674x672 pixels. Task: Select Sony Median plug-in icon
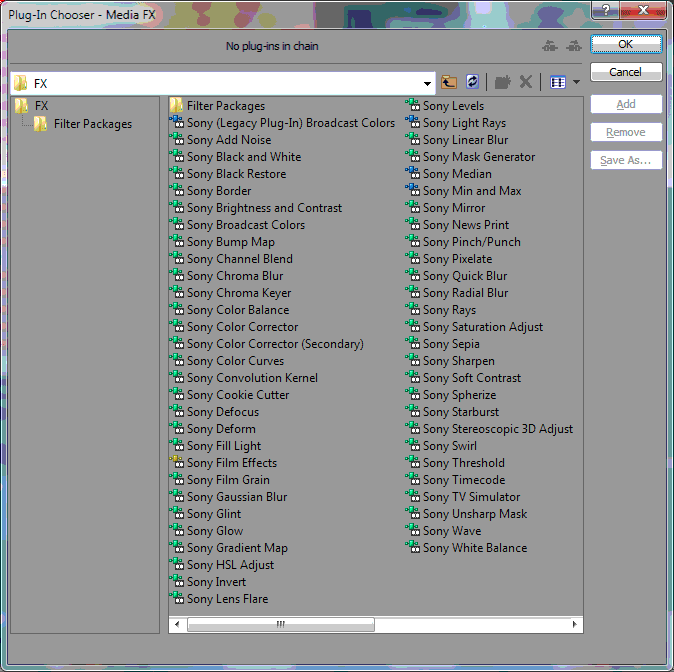(x=413, y=174)
